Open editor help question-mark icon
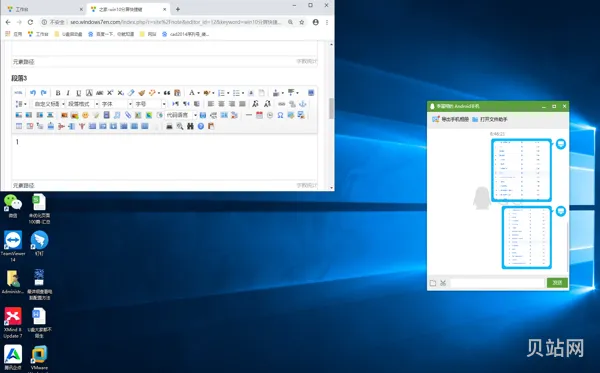Screen dimensions: 600x373 201,126
